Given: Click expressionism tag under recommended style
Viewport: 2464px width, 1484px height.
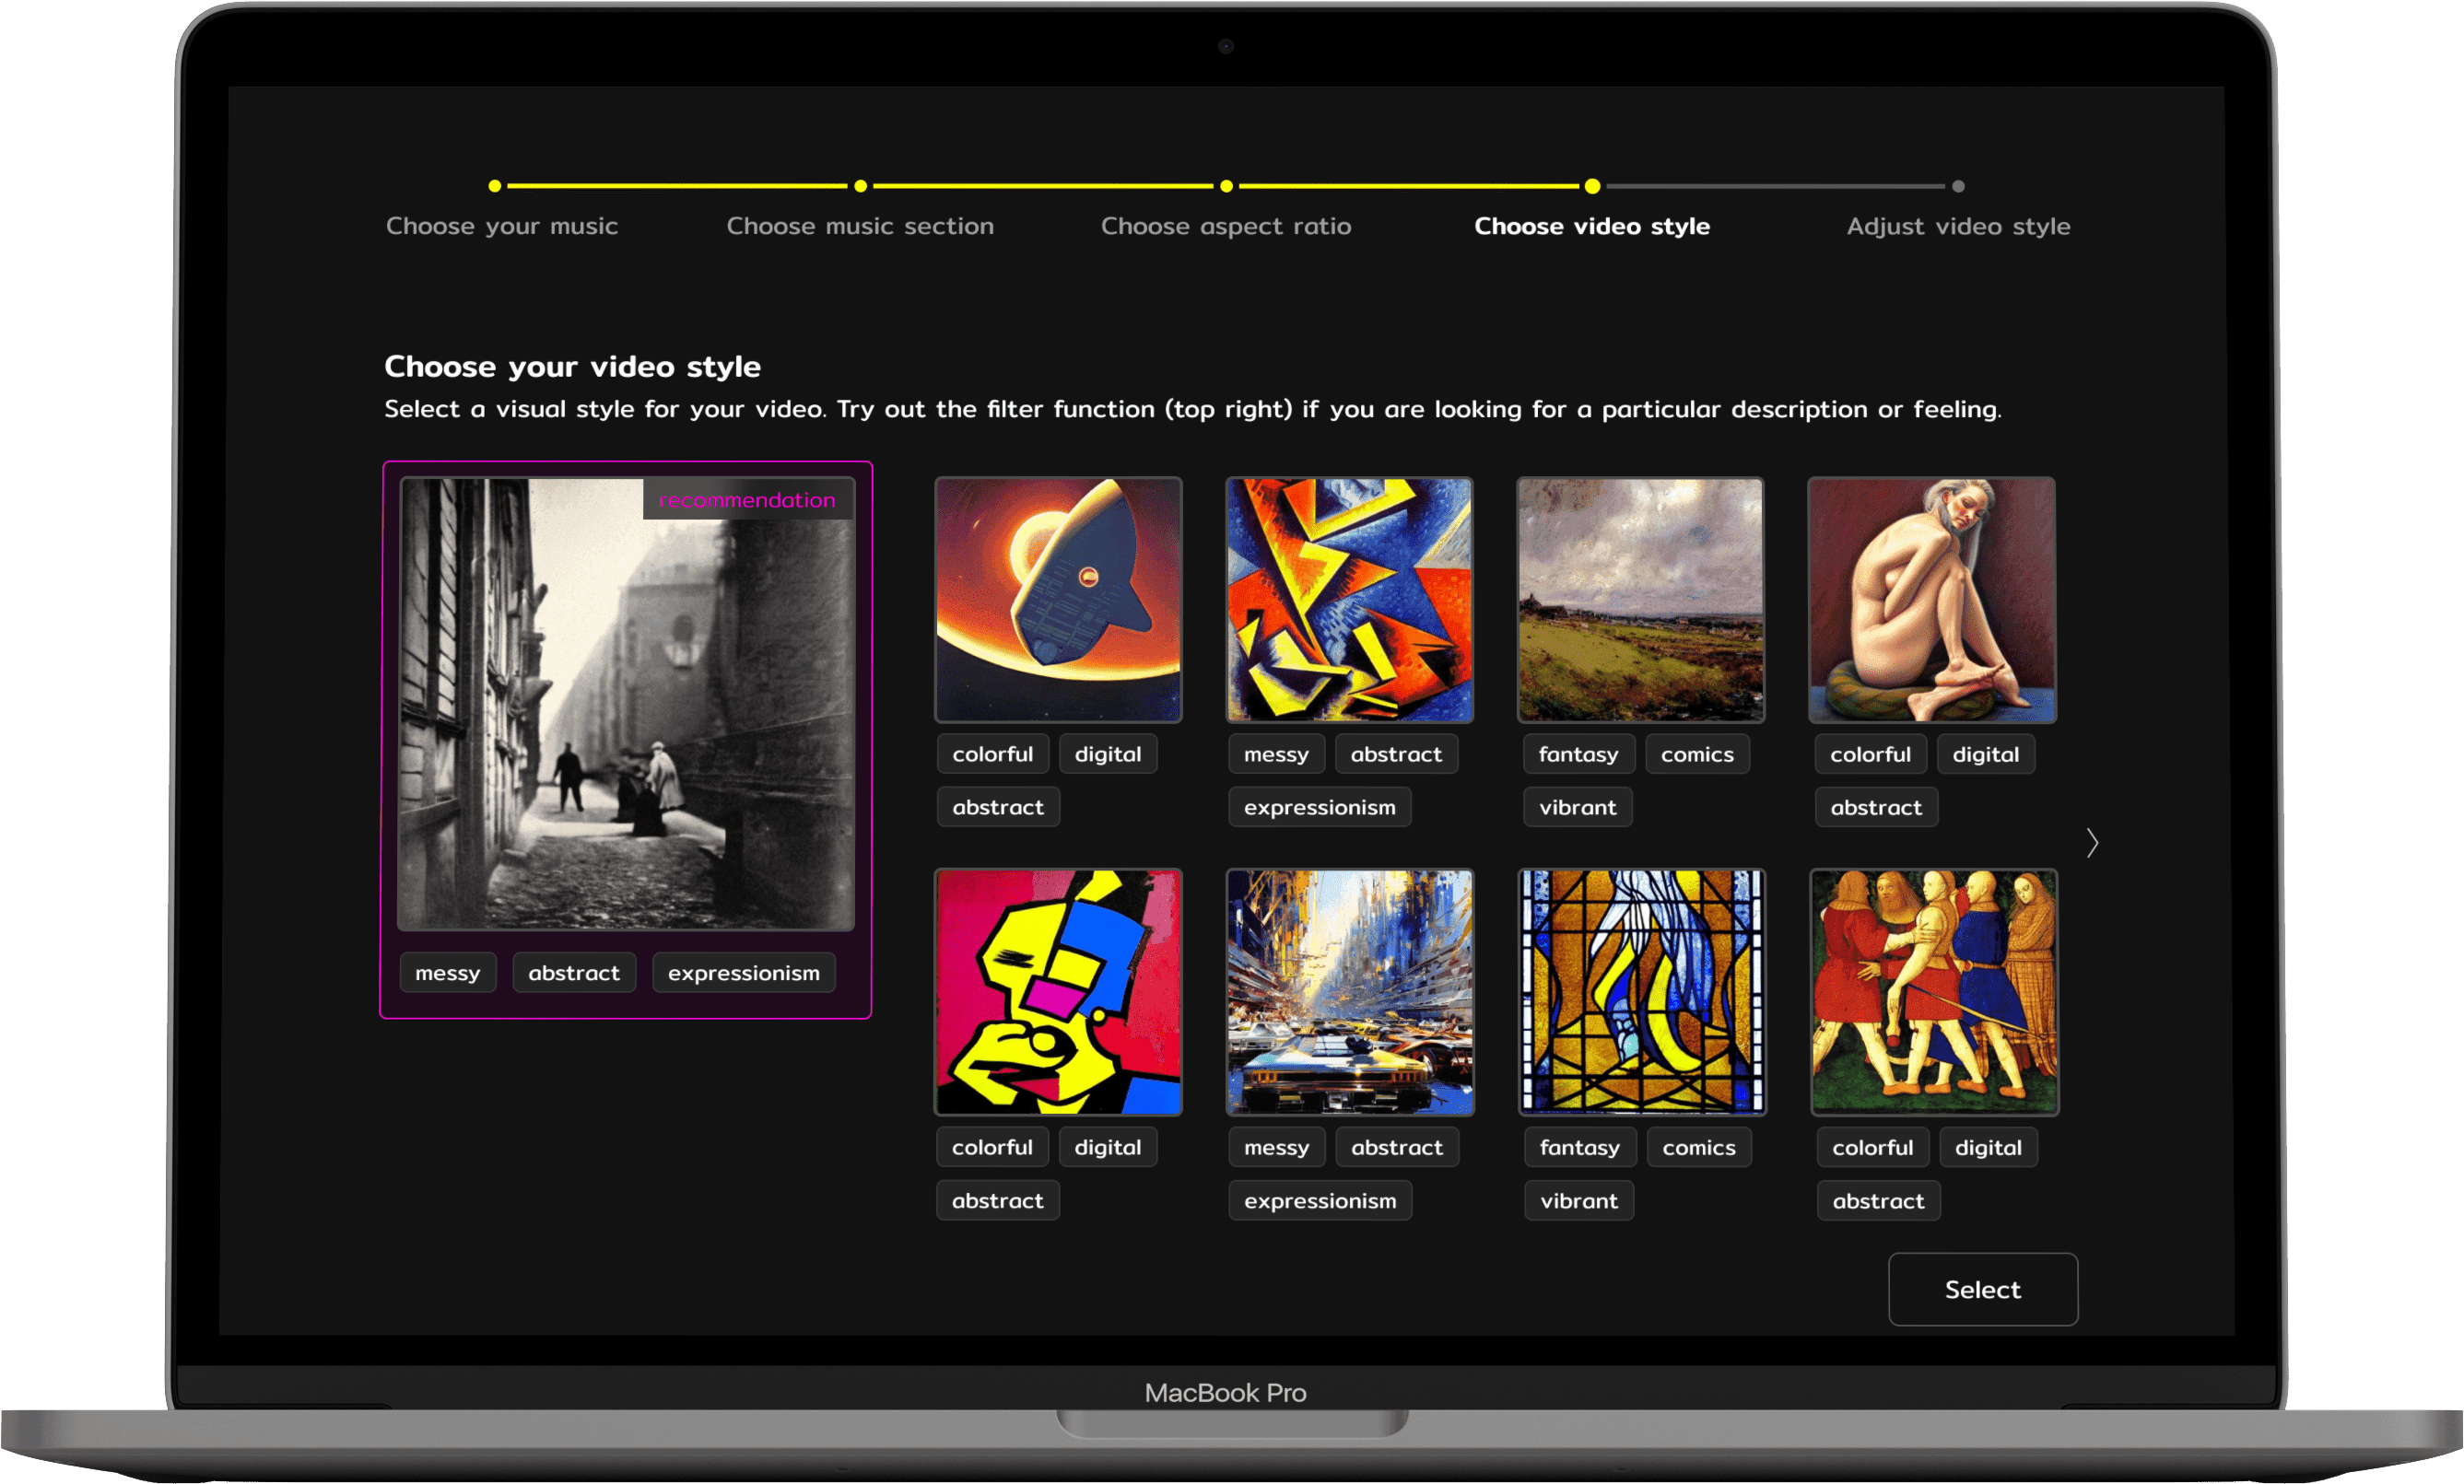Looking at the screenshot, I should (x=743, y=973).
